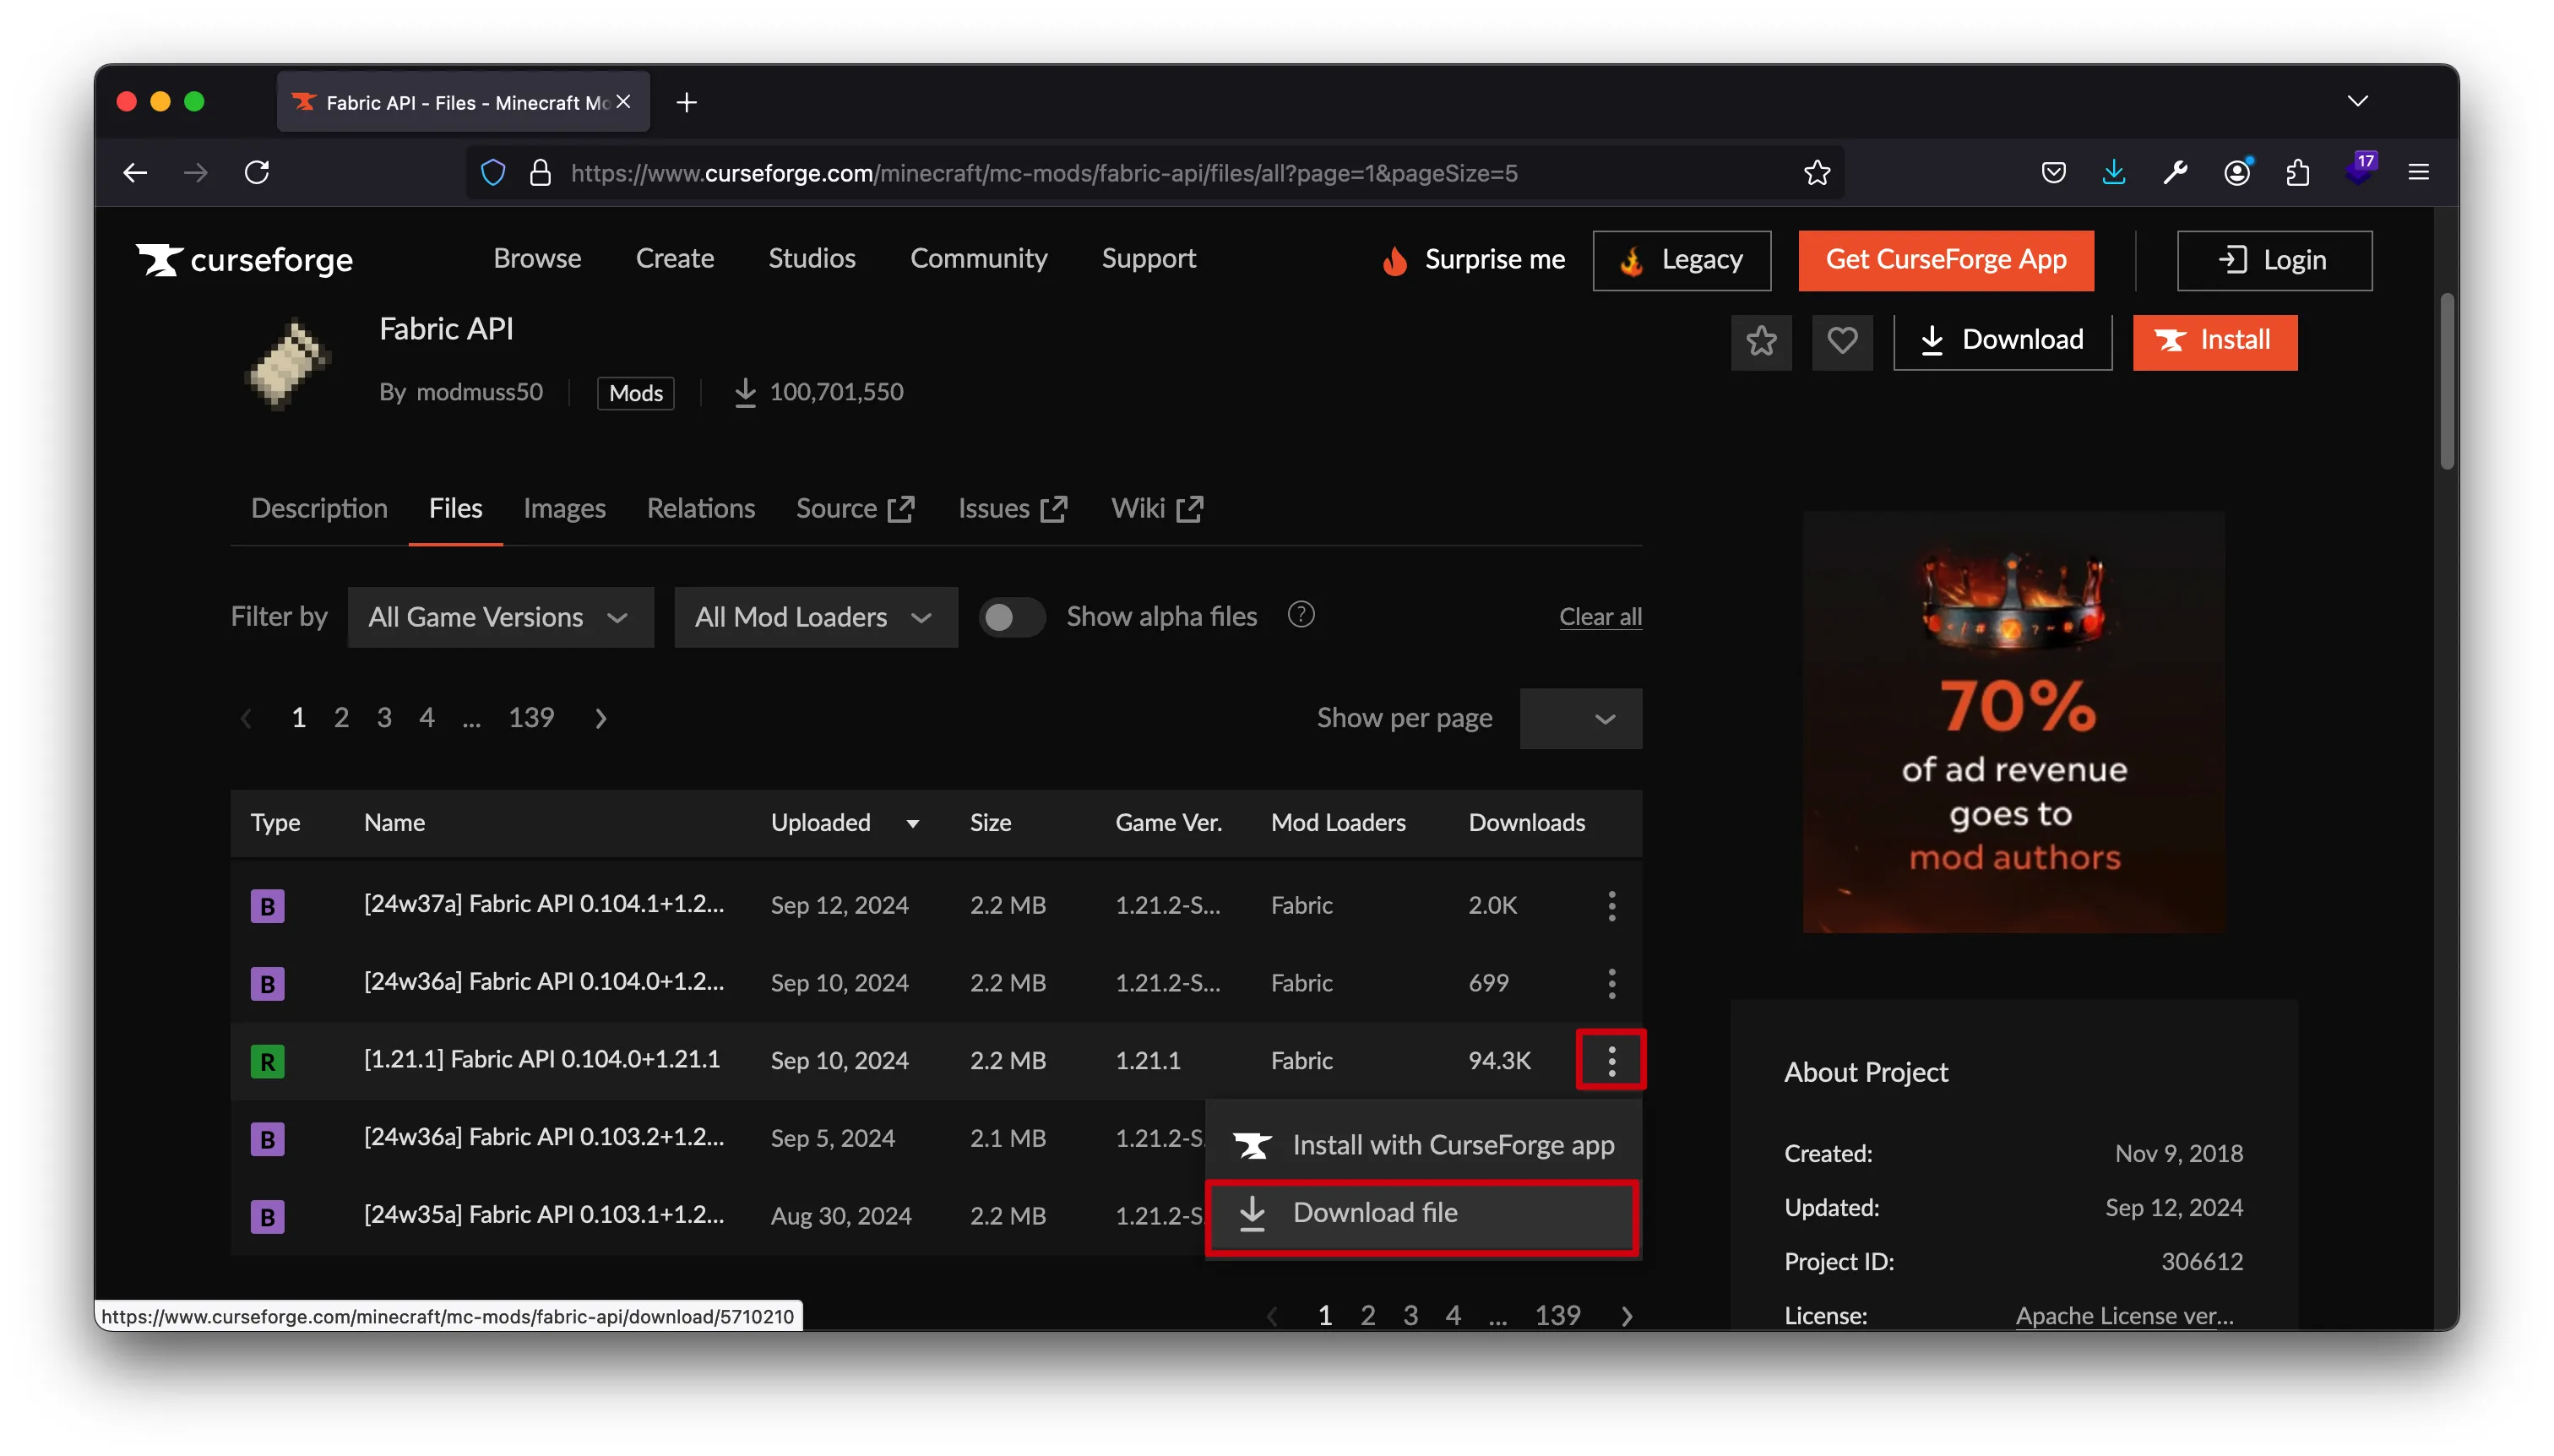Click Get CurseForge App button

pyautogui.click(x=1945, y=260)
